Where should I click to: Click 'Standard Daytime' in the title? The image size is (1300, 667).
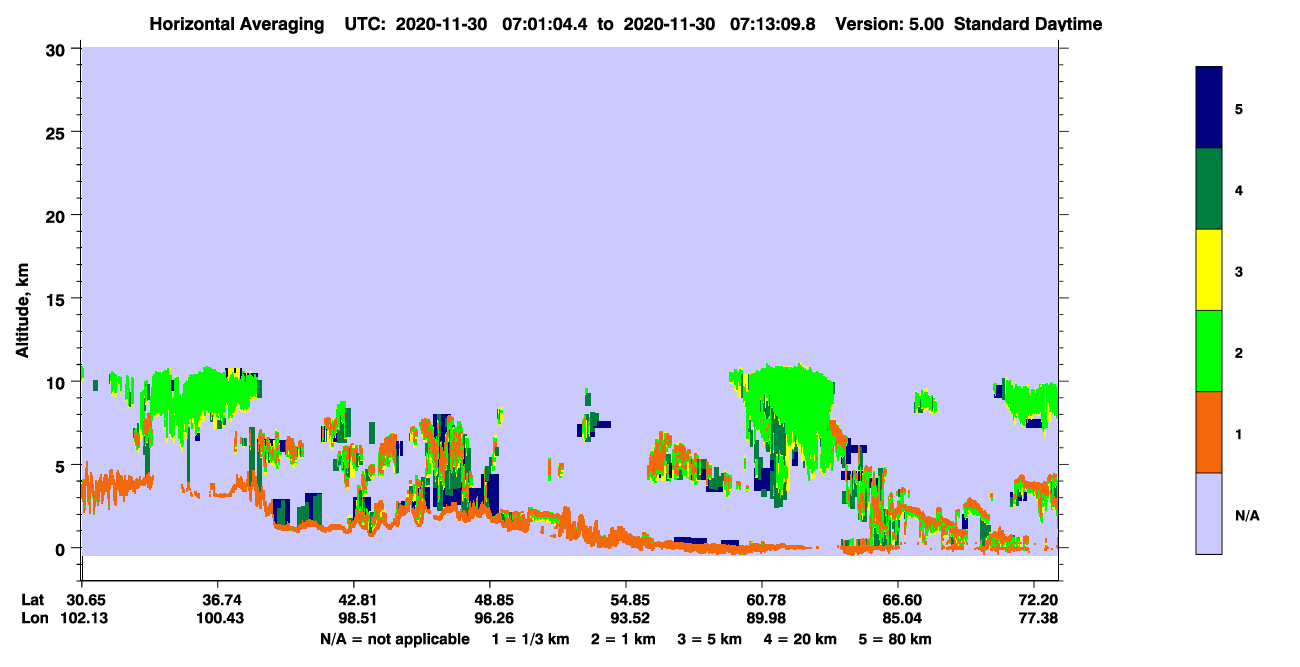click(x=1028, y=24)
